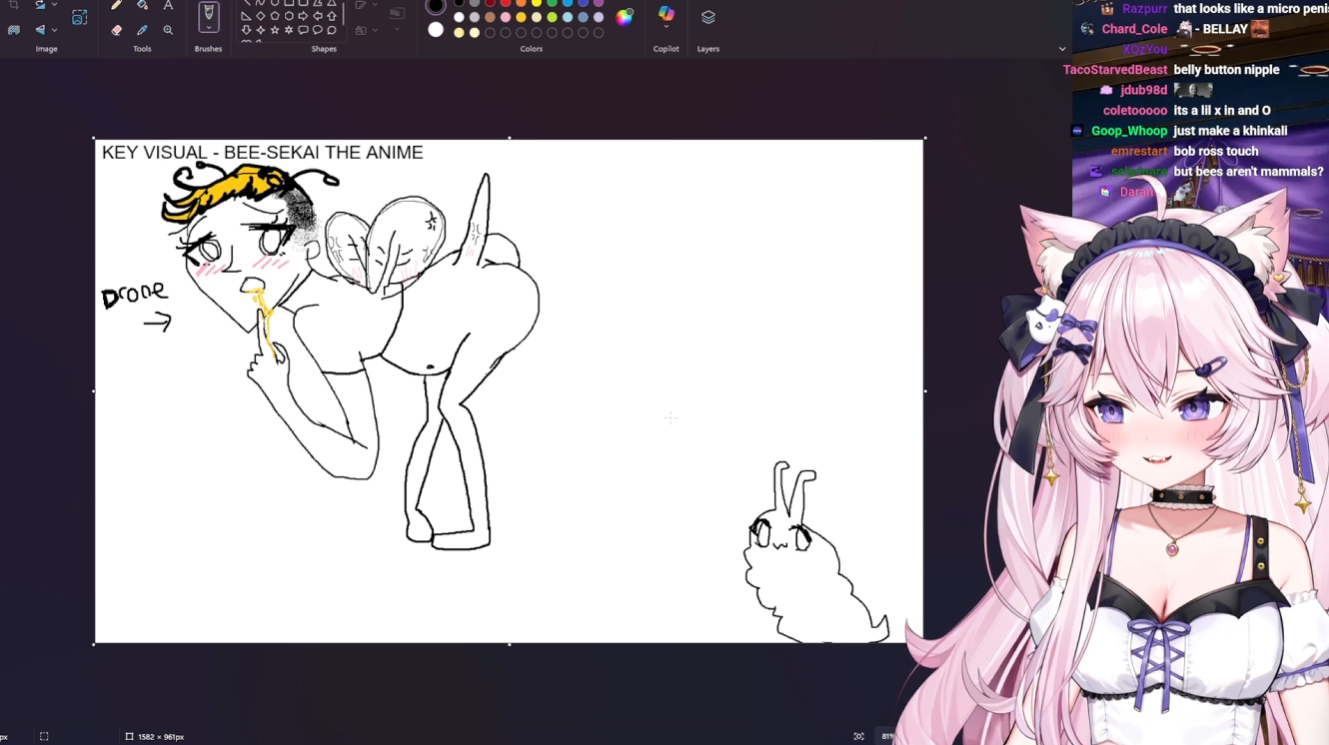Screen dimensions: 1329x745
Task: Pick the oval callout shape
Action: (x=318, y=30)
